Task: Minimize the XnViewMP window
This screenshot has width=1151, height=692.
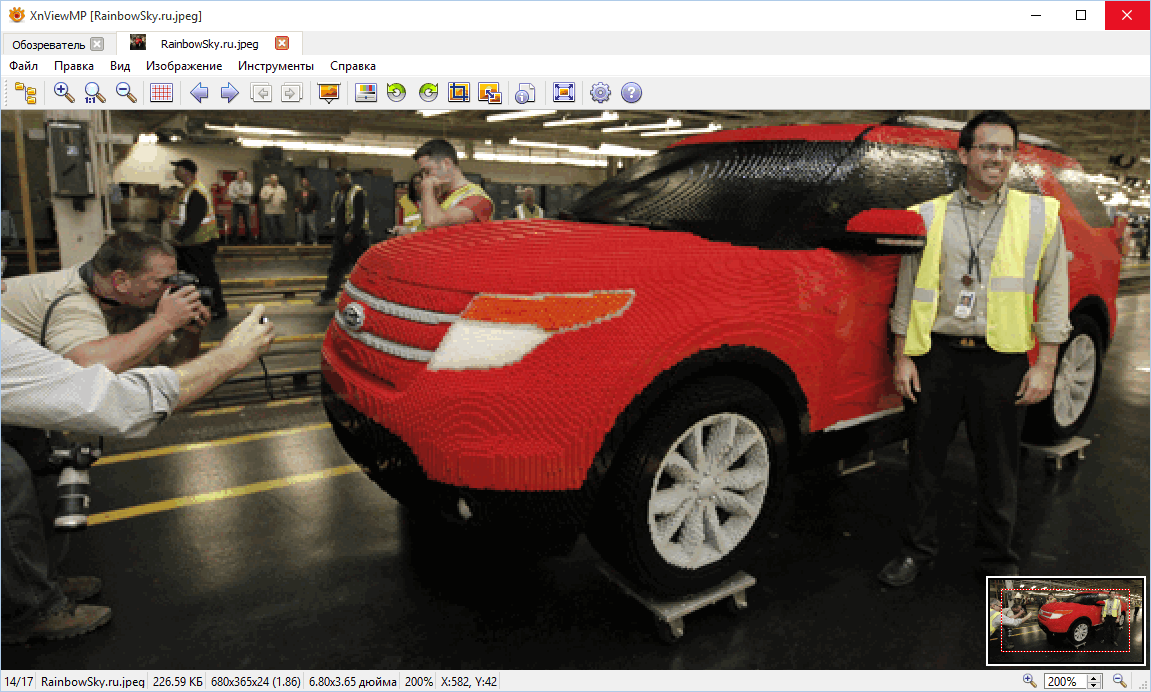Action: (1036, 15)
